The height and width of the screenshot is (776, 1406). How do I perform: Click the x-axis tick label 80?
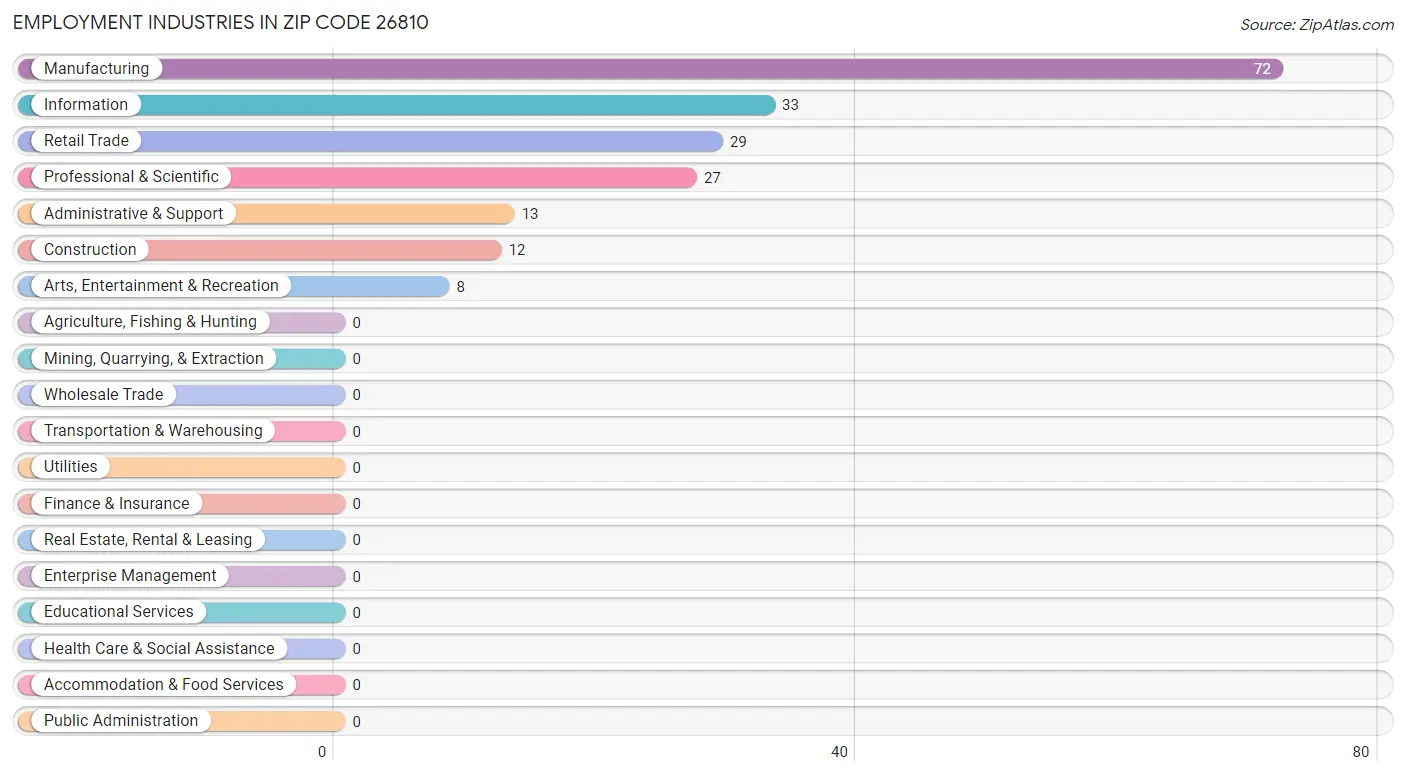tap(1360, 752)
